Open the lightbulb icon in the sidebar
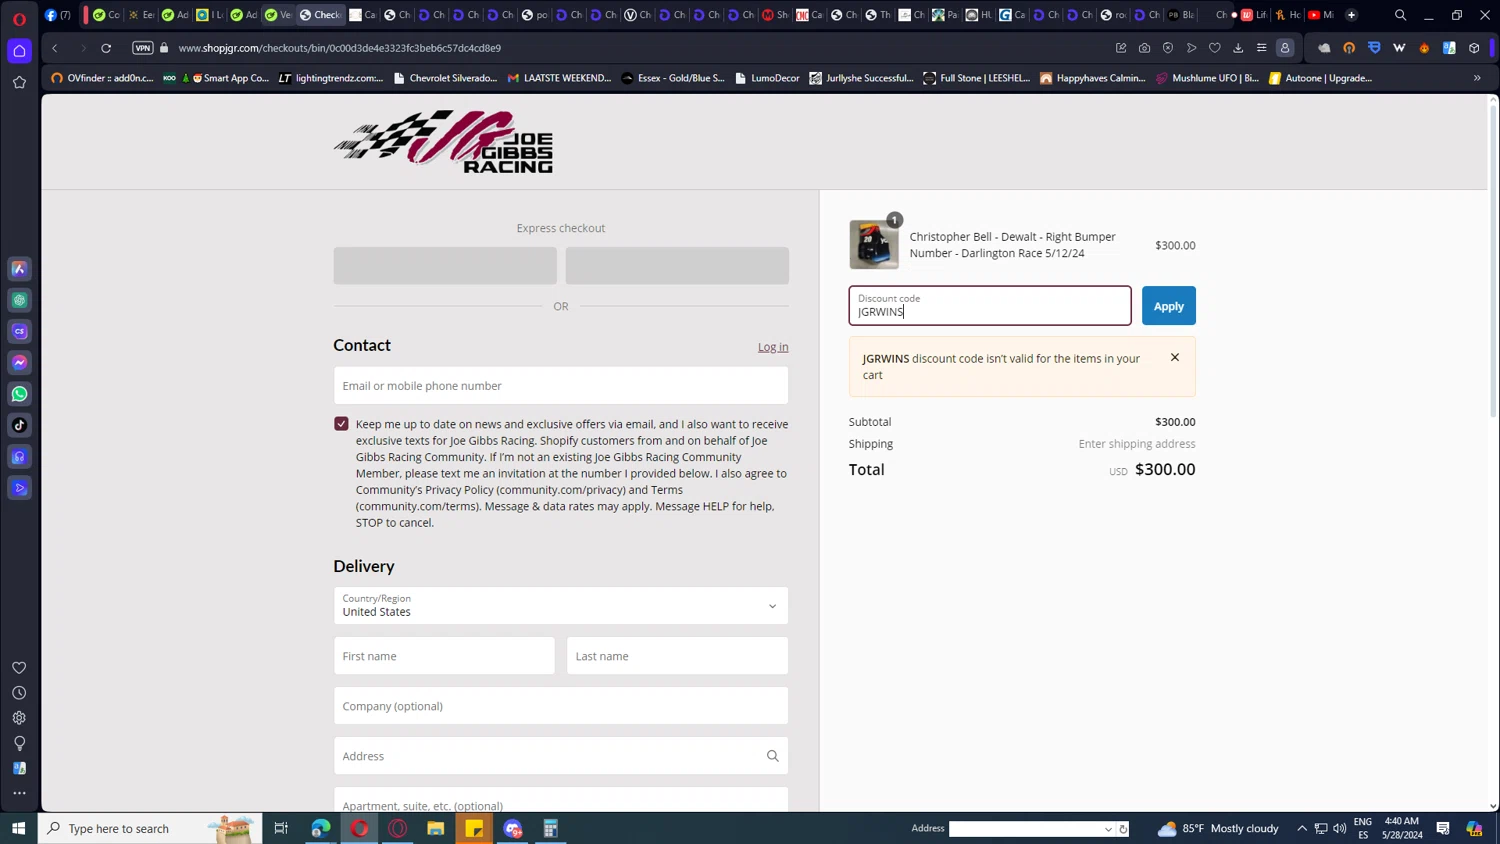The image size is (1500, 844). tap(19, 743)
